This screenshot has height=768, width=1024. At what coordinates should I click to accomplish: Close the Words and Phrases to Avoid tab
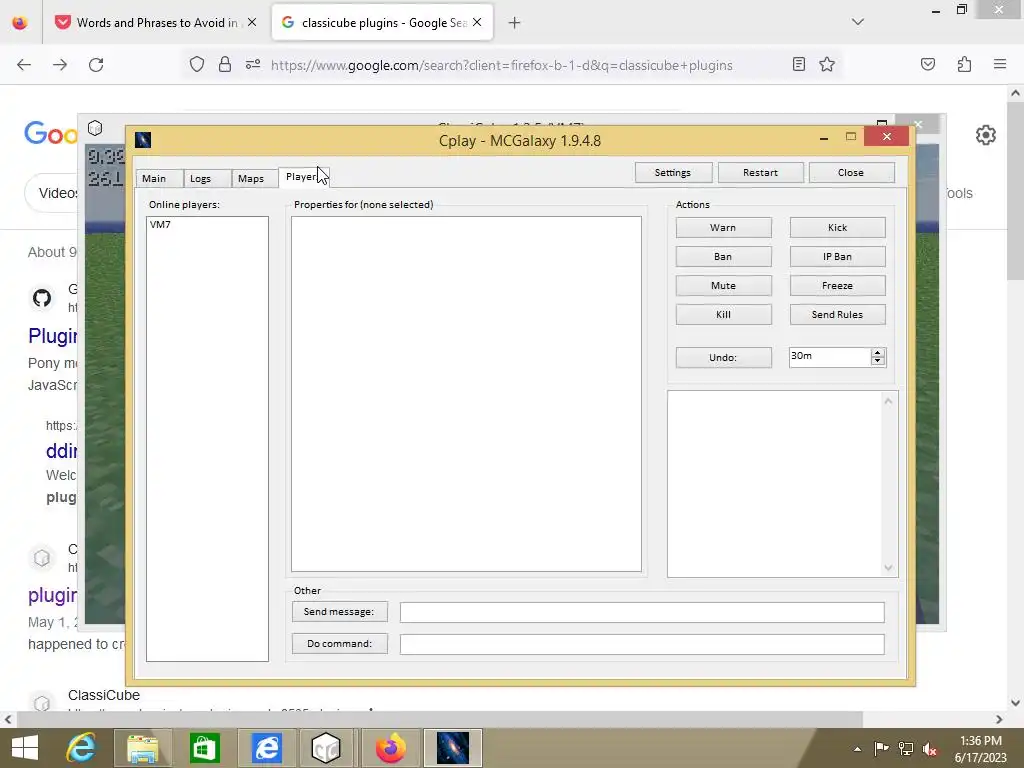(x=252, y=23)
